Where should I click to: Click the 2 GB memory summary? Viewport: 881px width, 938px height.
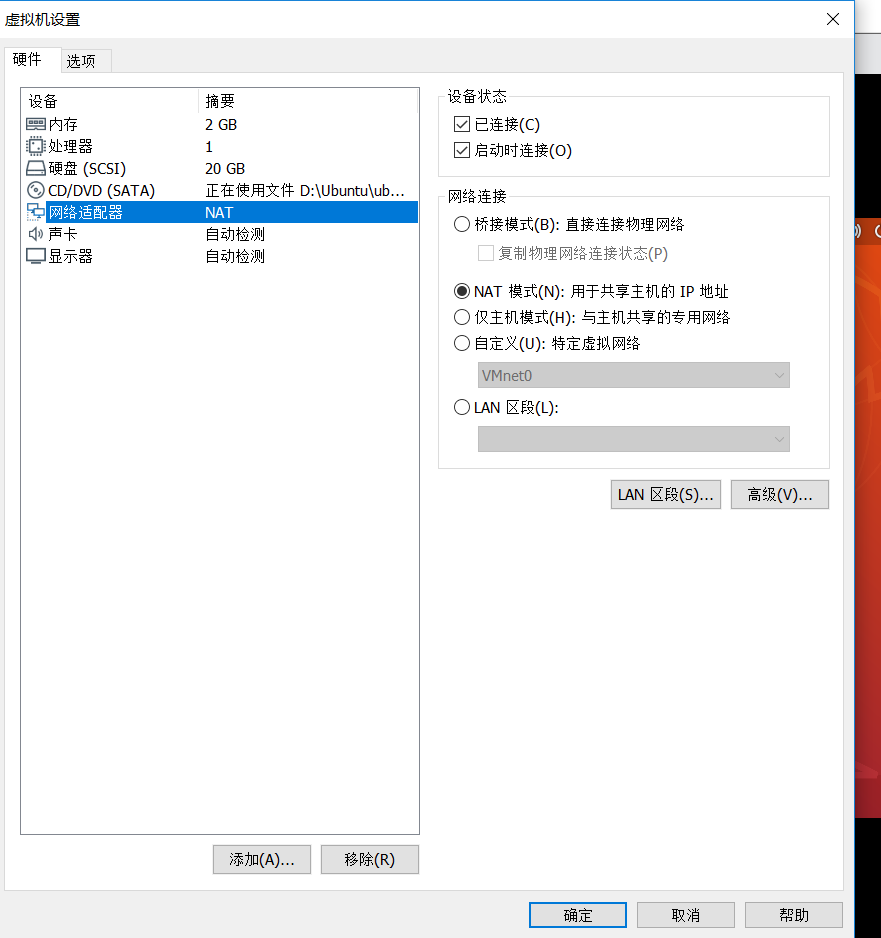click(x=221, y=124)
